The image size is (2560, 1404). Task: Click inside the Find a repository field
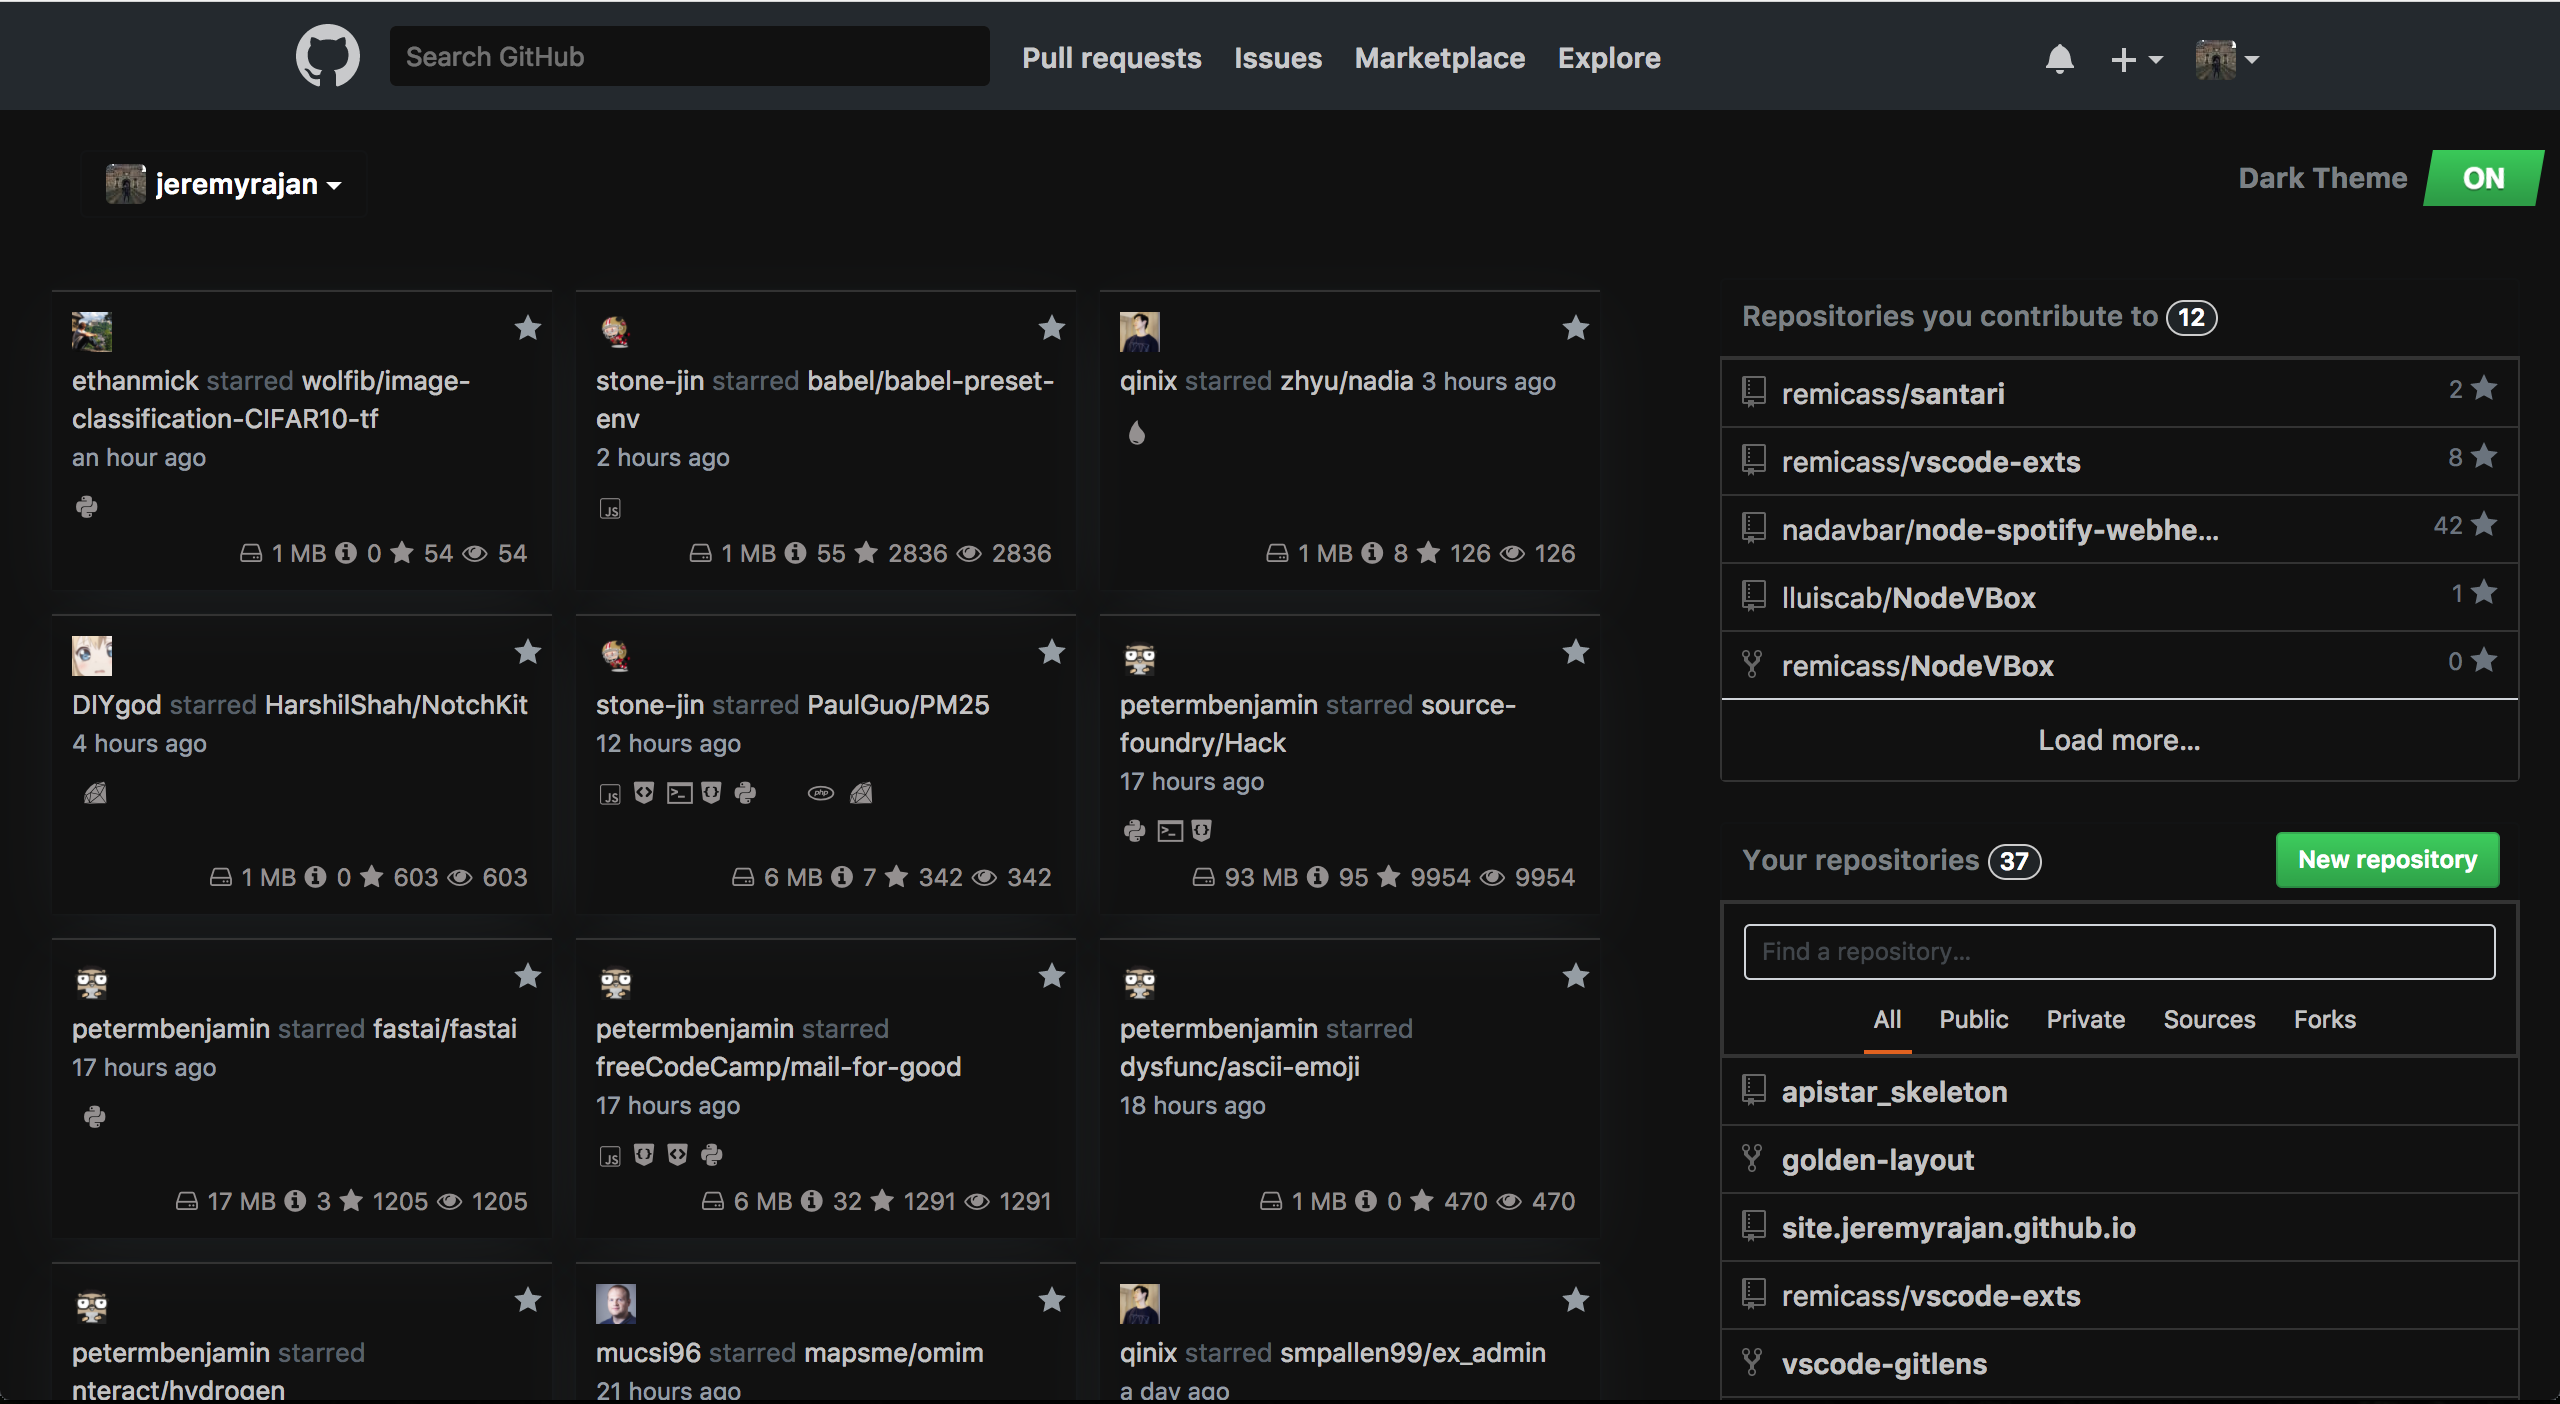(x=2119, y=951)
